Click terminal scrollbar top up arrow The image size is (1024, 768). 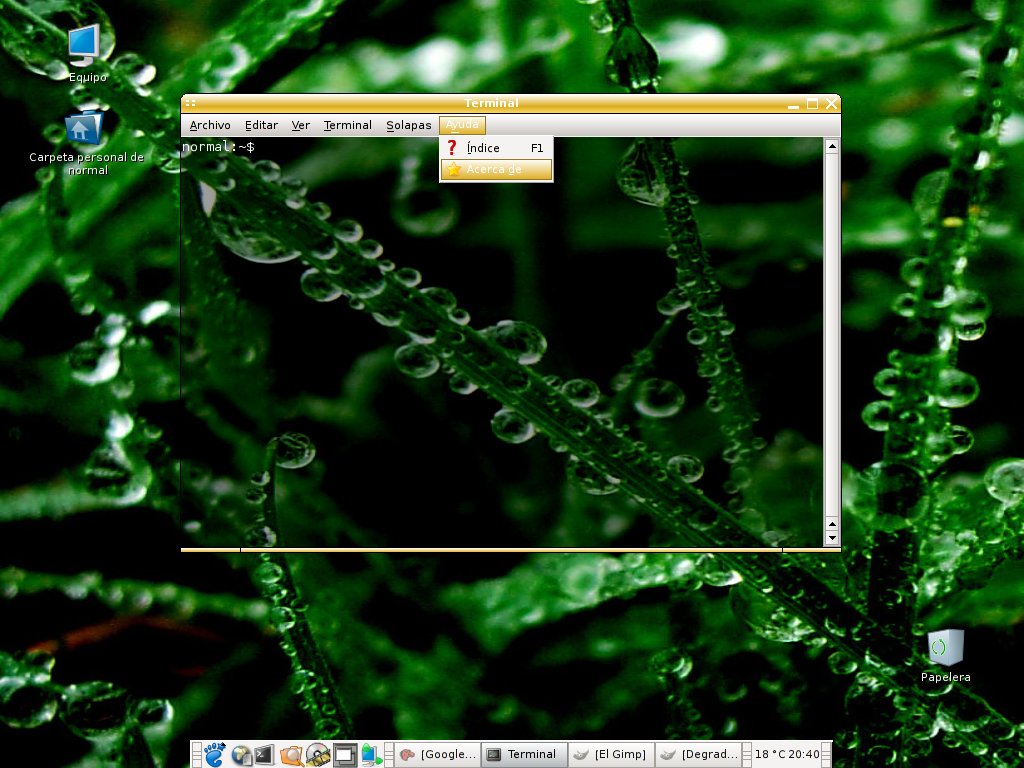831,146
